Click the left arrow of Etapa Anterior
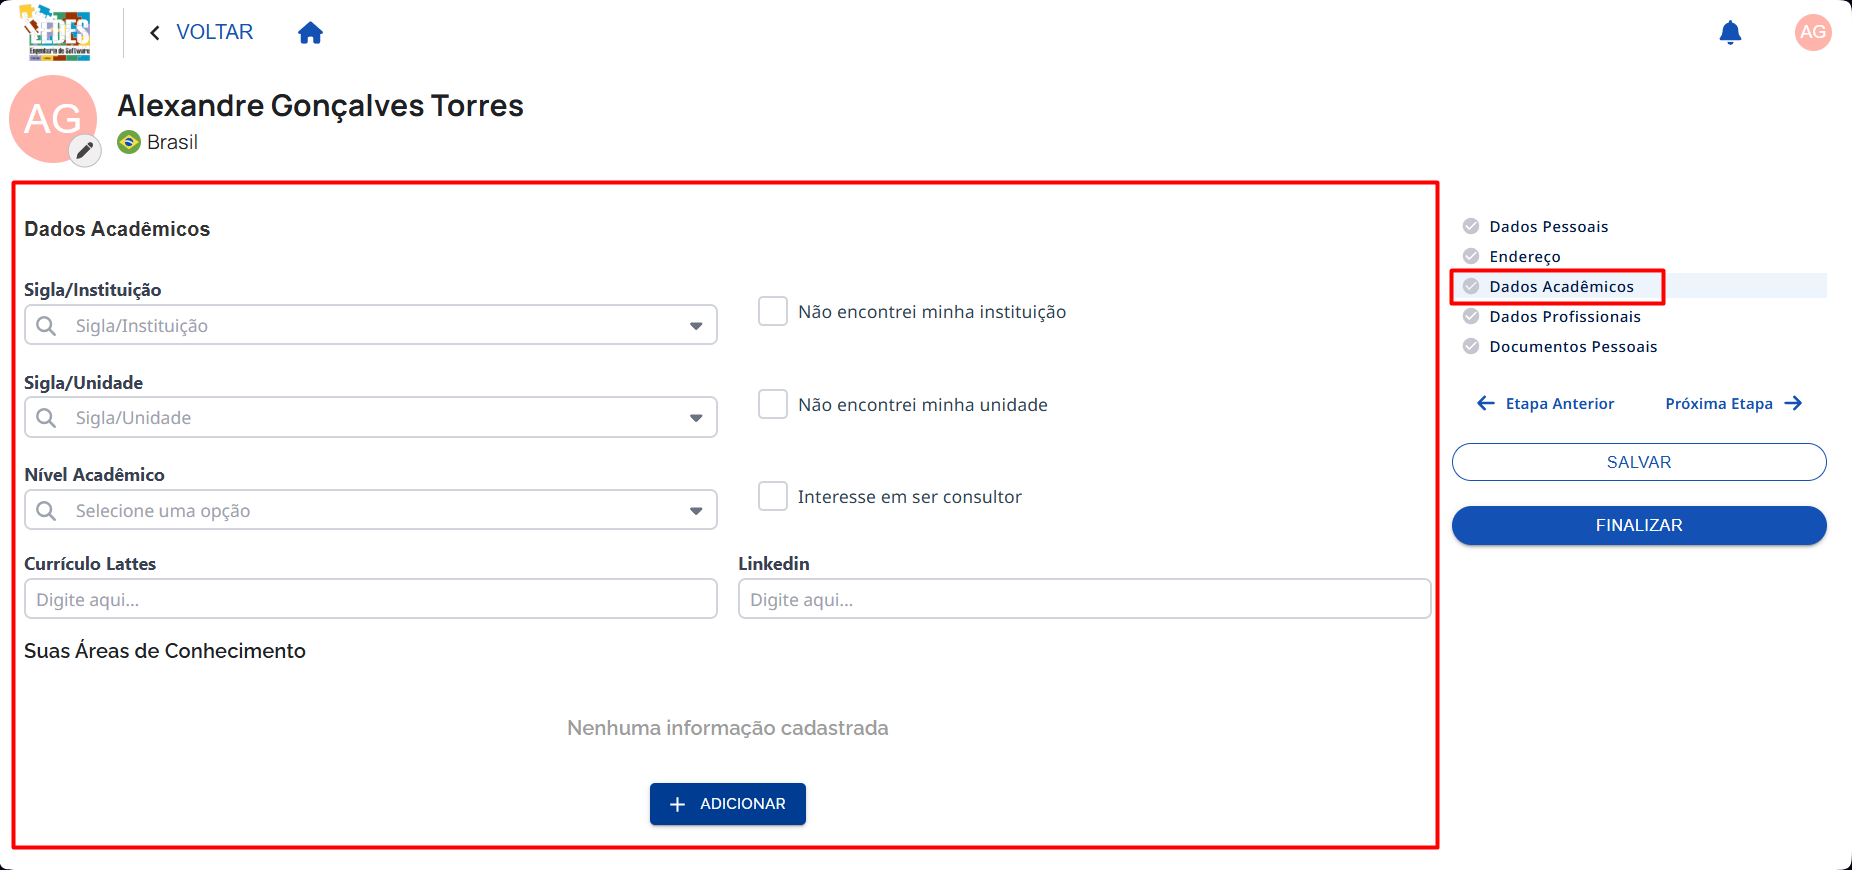The width and height of the screenshot is (1852, 870). pyautogui.click(x=1486, y=403)
